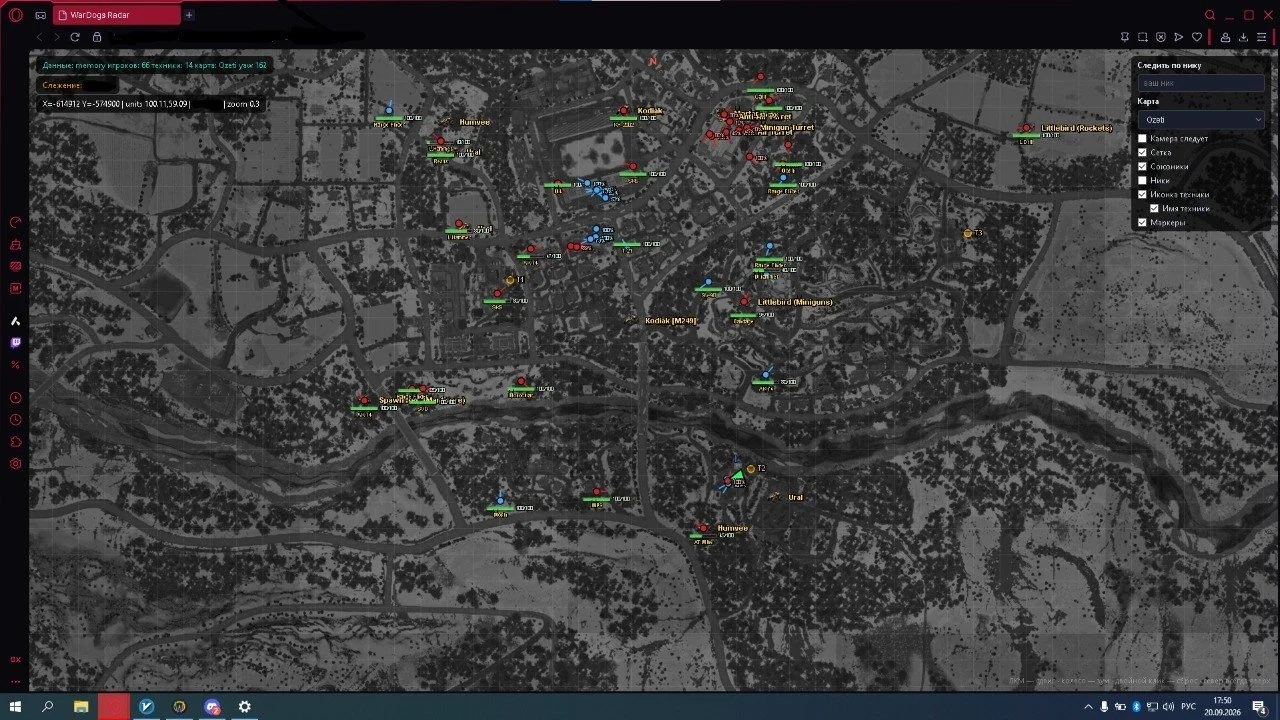Select the T3 orange map marker
This screenshot has height=720, width=1280.
click(968, 233)
